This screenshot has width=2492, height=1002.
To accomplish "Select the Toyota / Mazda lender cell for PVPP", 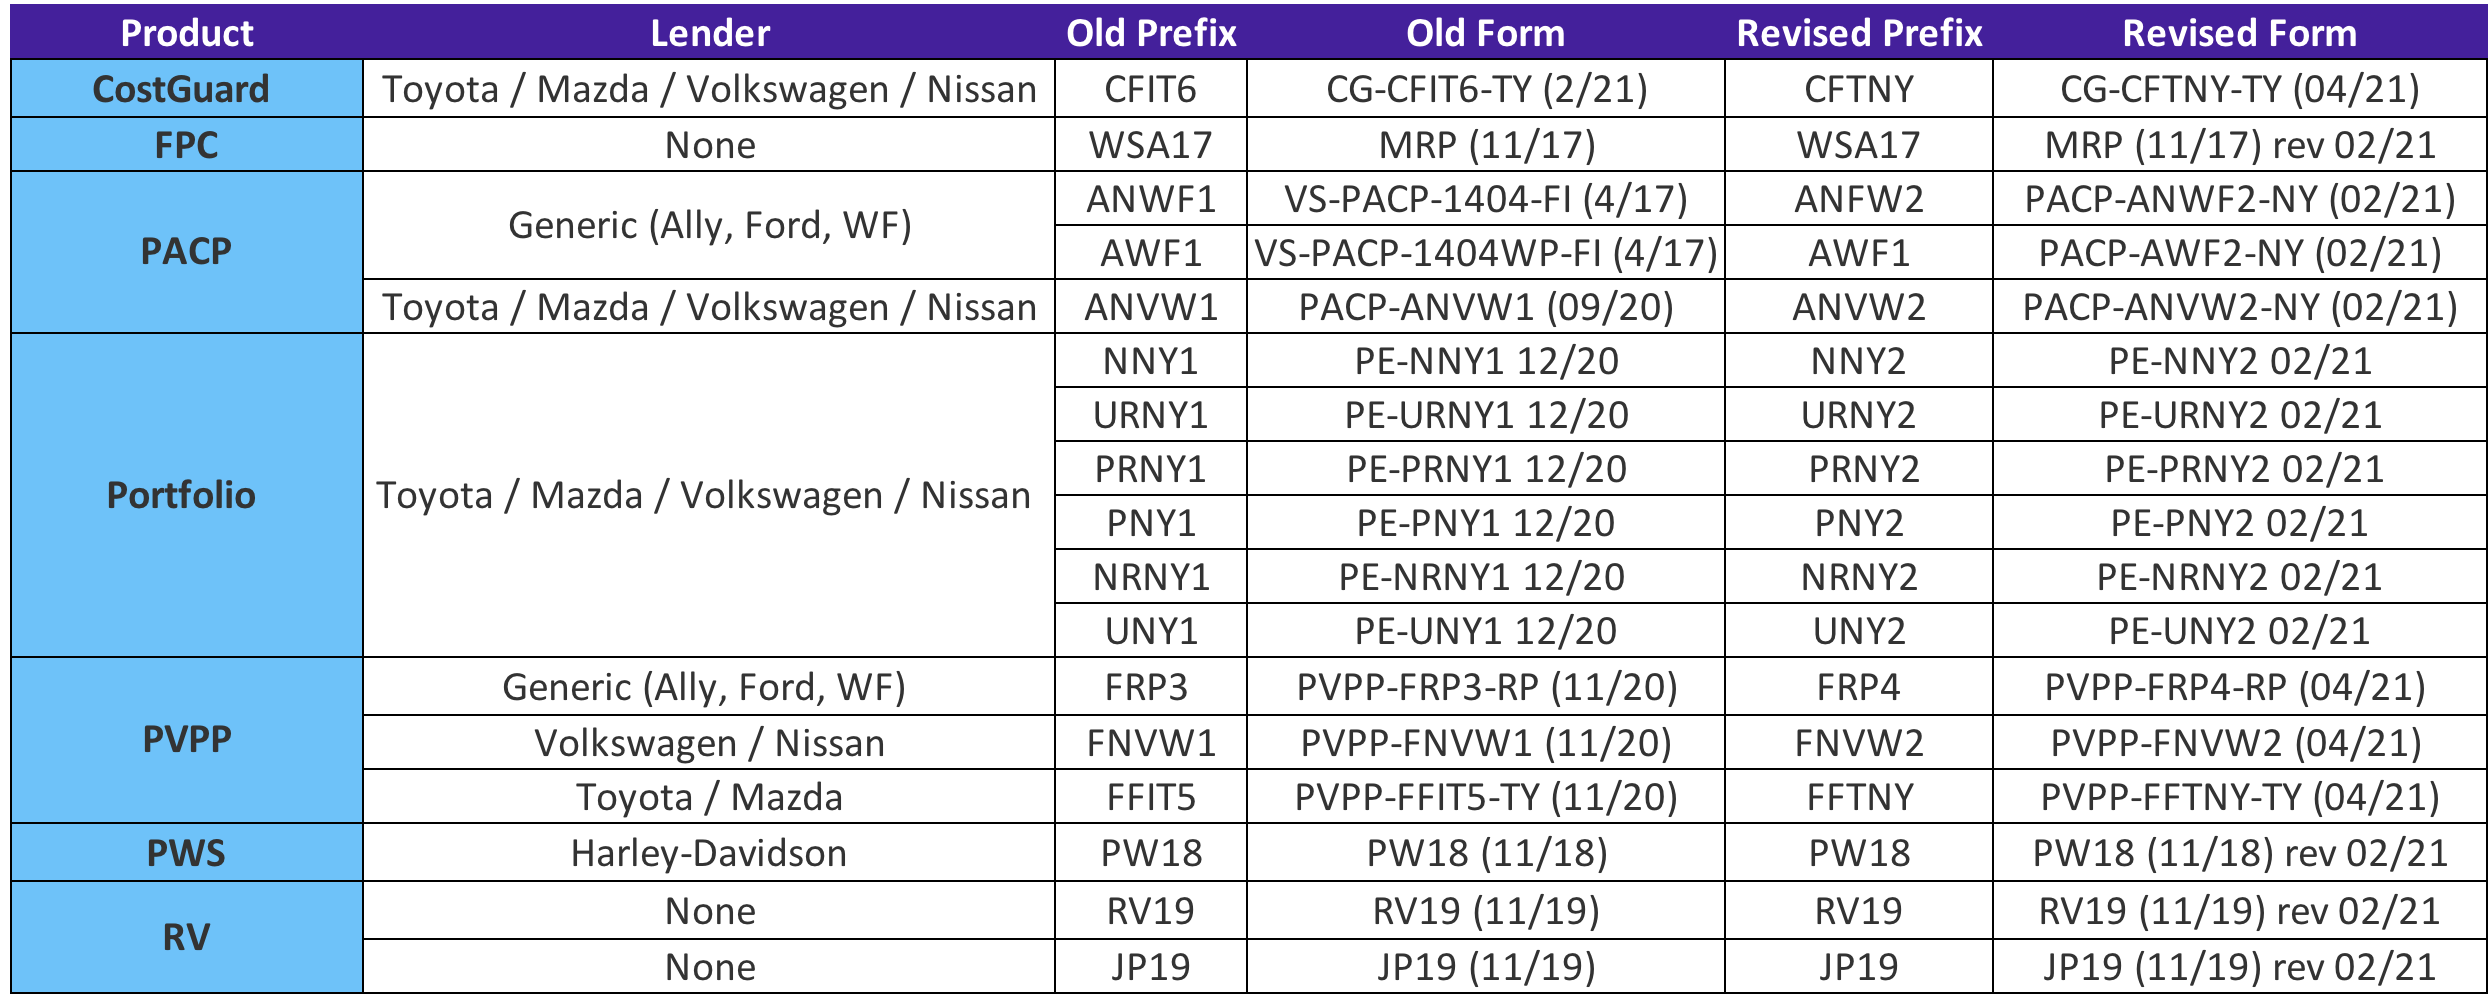I will click(709, 797).
